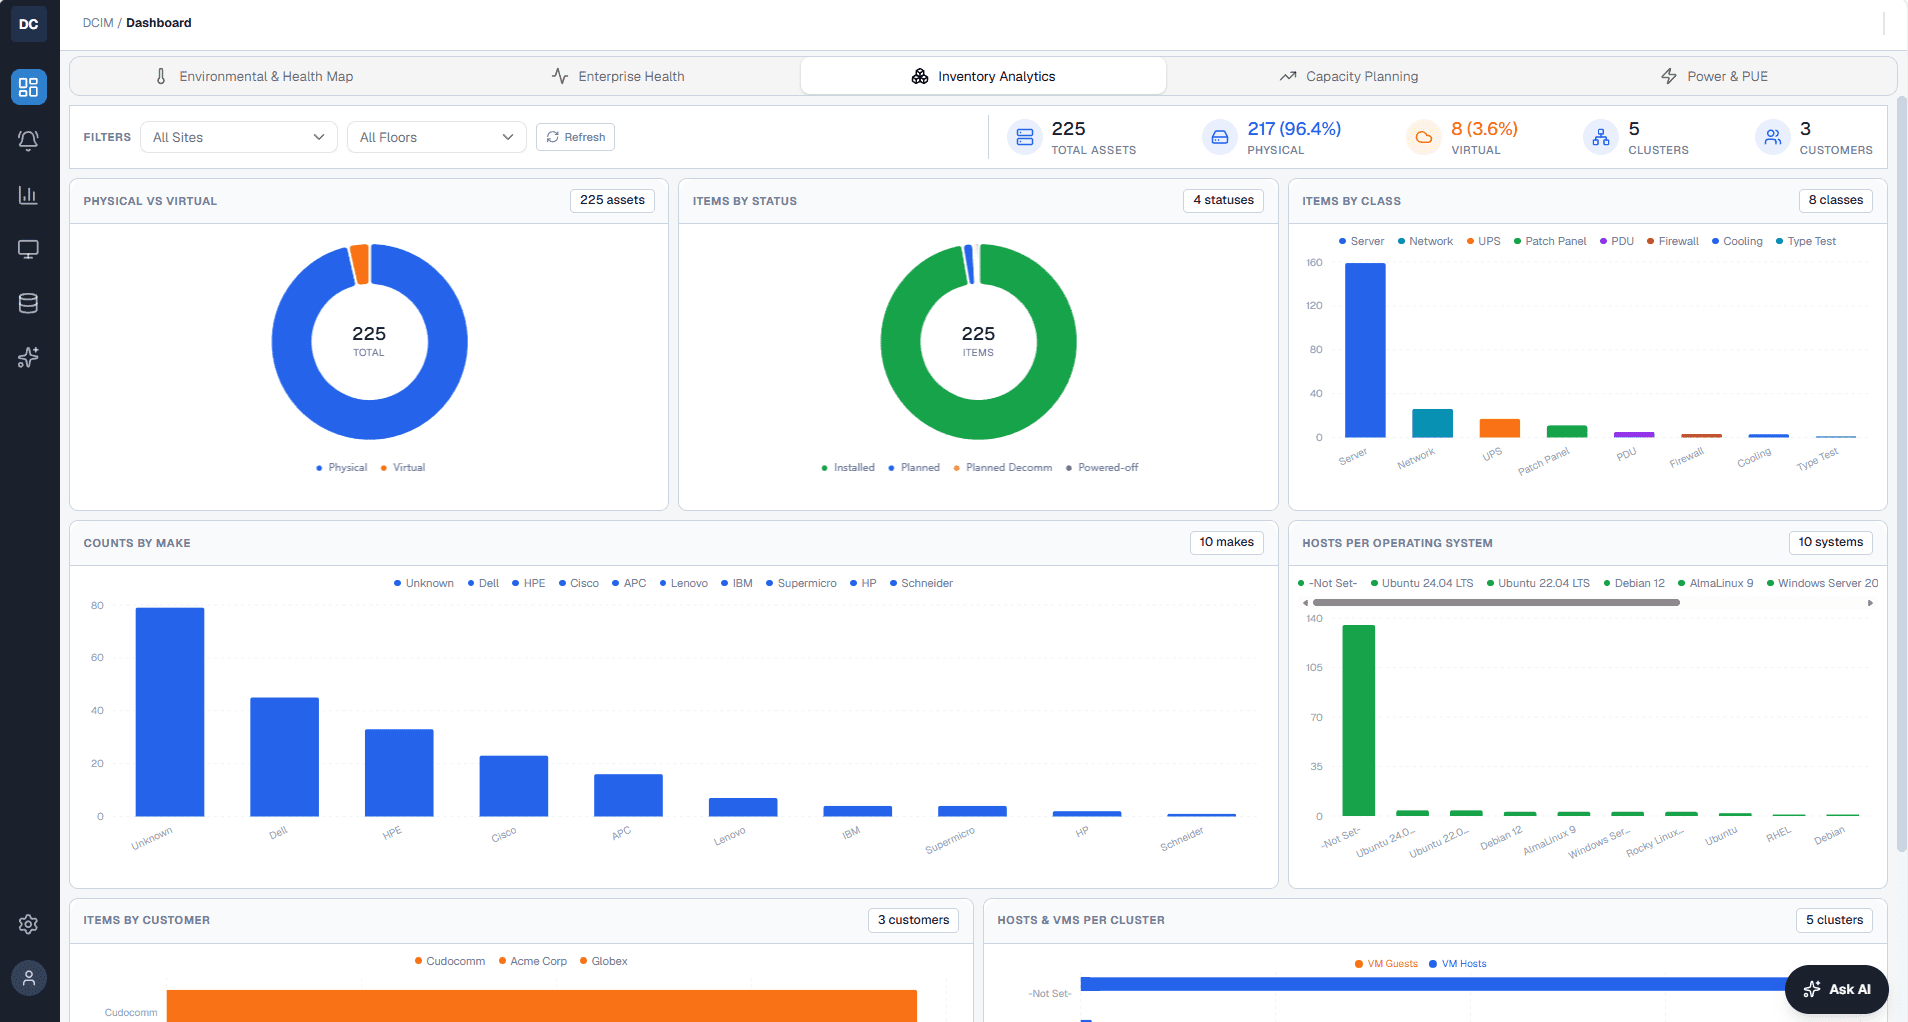Switch to Enterprise Health tab
The height and width of the screenshot is (1022, 1908).
pos(618,76)
